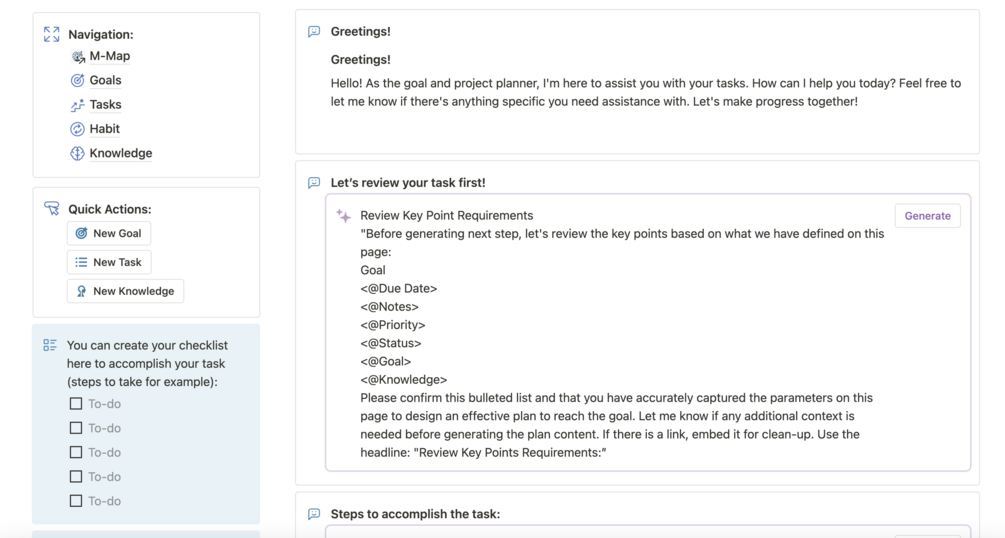
Task: Check the first To-do checkbox
Action: pyautogui.click(x=76, y=404)
